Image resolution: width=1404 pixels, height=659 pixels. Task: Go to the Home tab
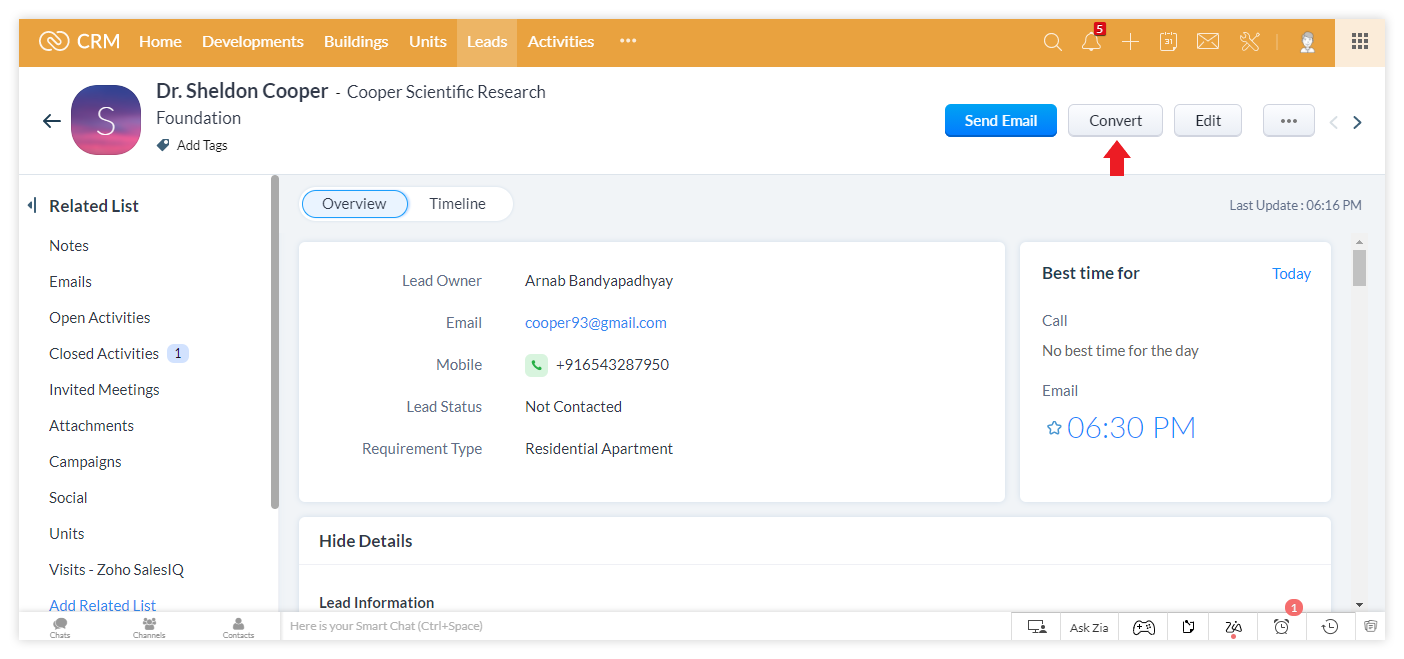(x=160, y=41)
